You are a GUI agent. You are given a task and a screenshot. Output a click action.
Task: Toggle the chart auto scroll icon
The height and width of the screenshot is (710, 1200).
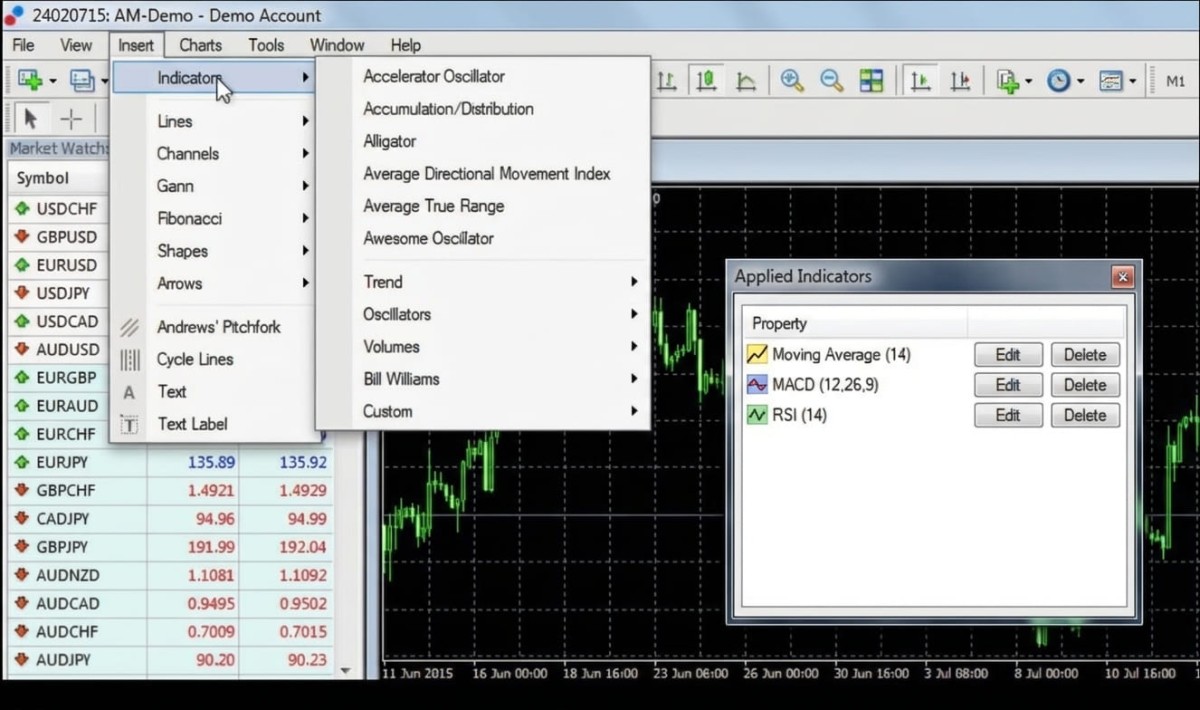tap(921, 81)
